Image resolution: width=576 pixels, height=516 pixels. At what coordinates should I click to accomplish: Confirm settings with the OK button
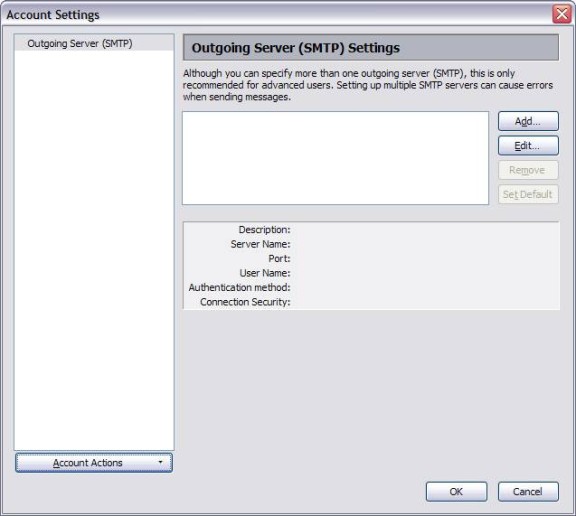[x=456, y=491]
